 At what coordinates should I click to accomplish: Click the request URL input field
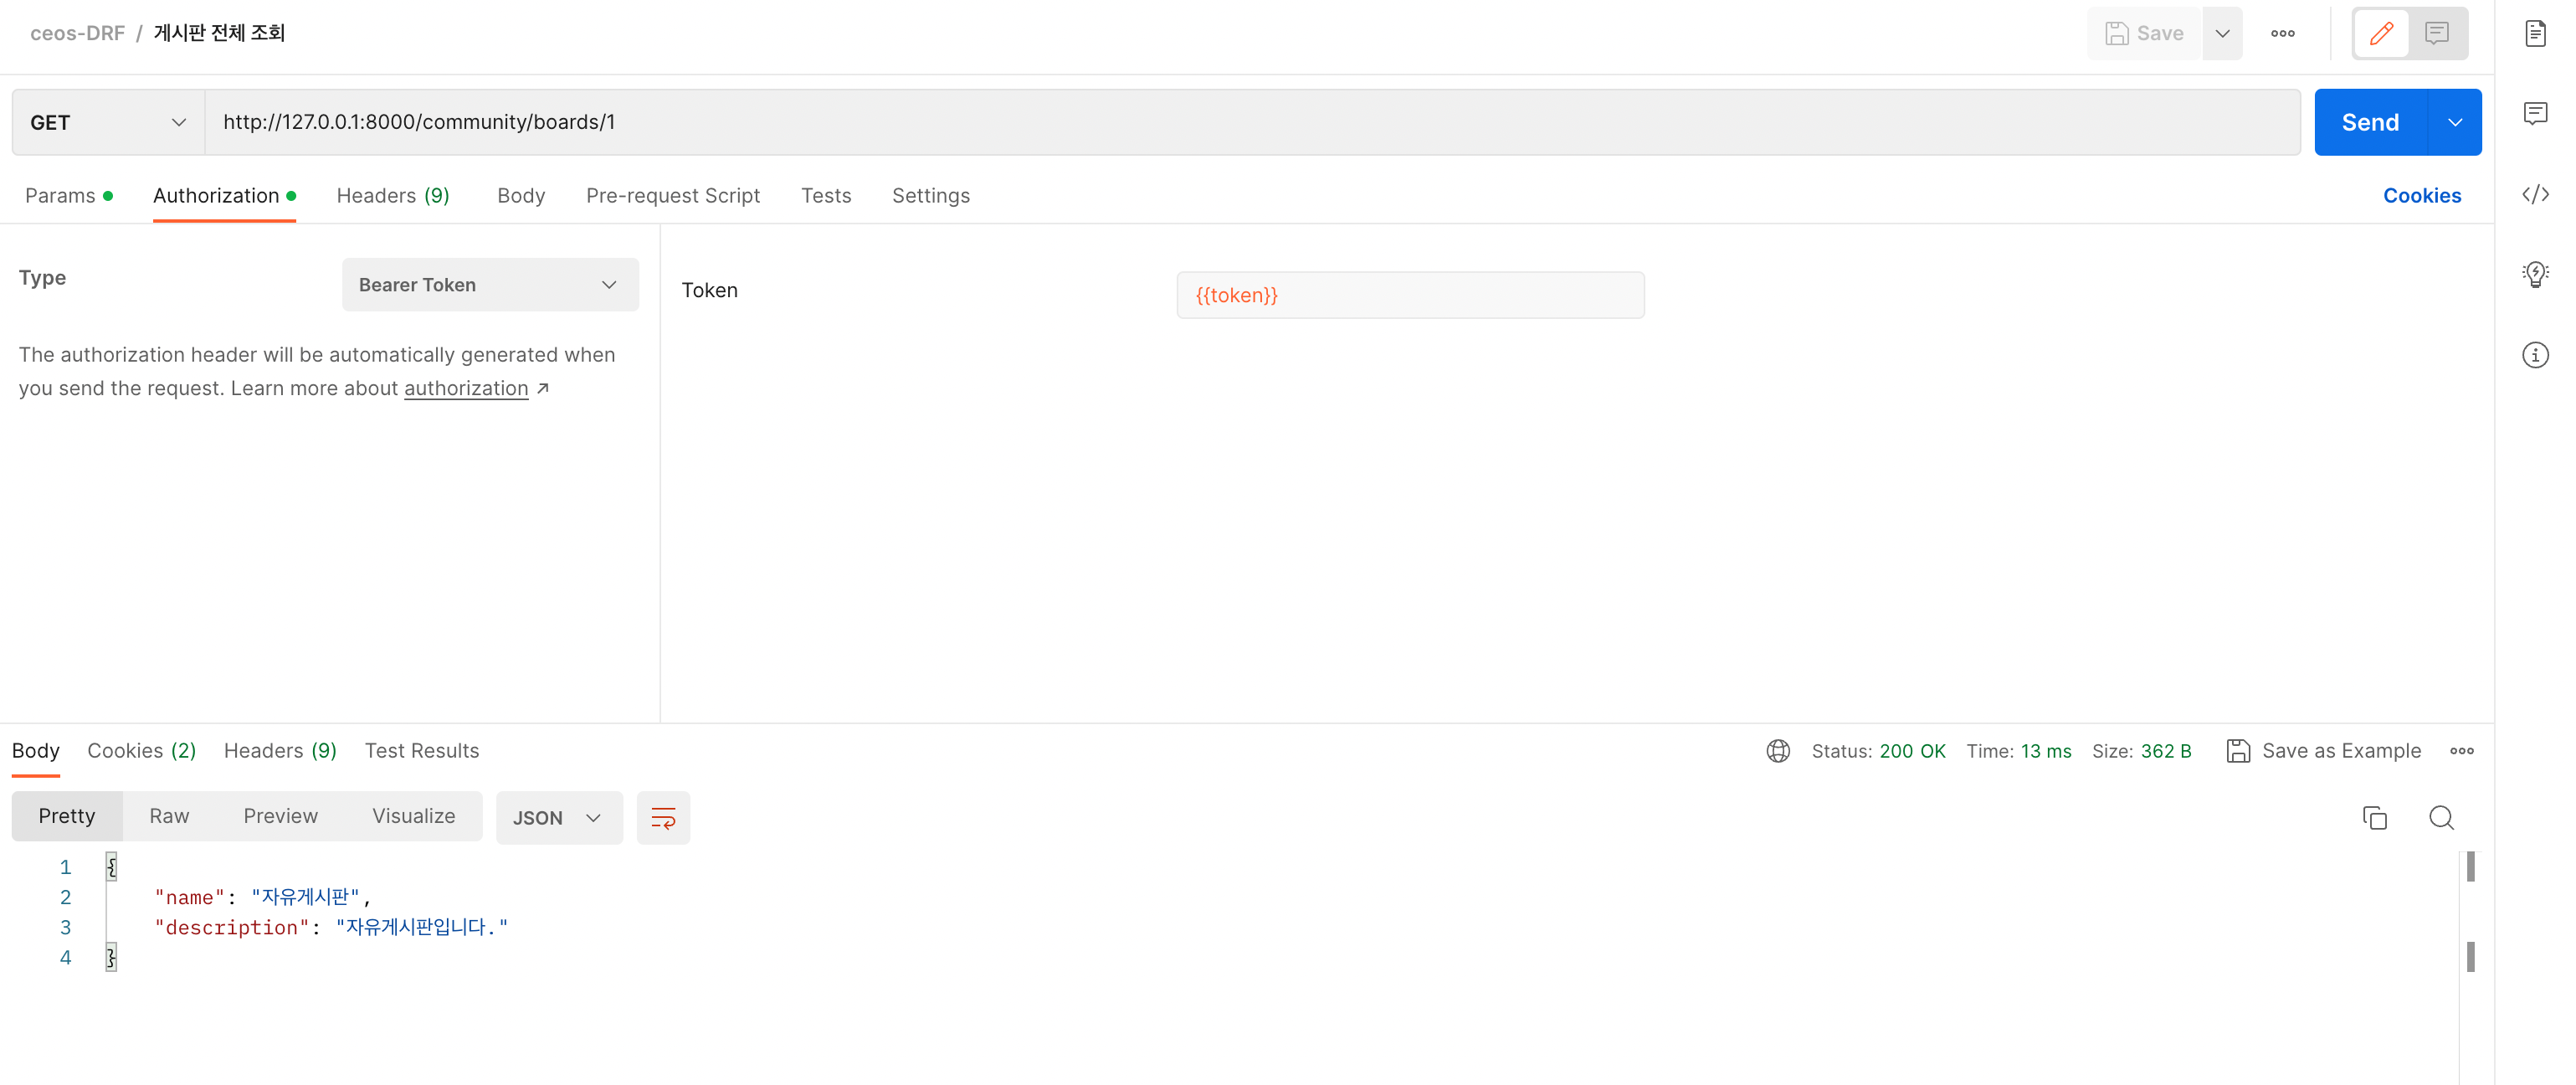tap(1252, 122)
